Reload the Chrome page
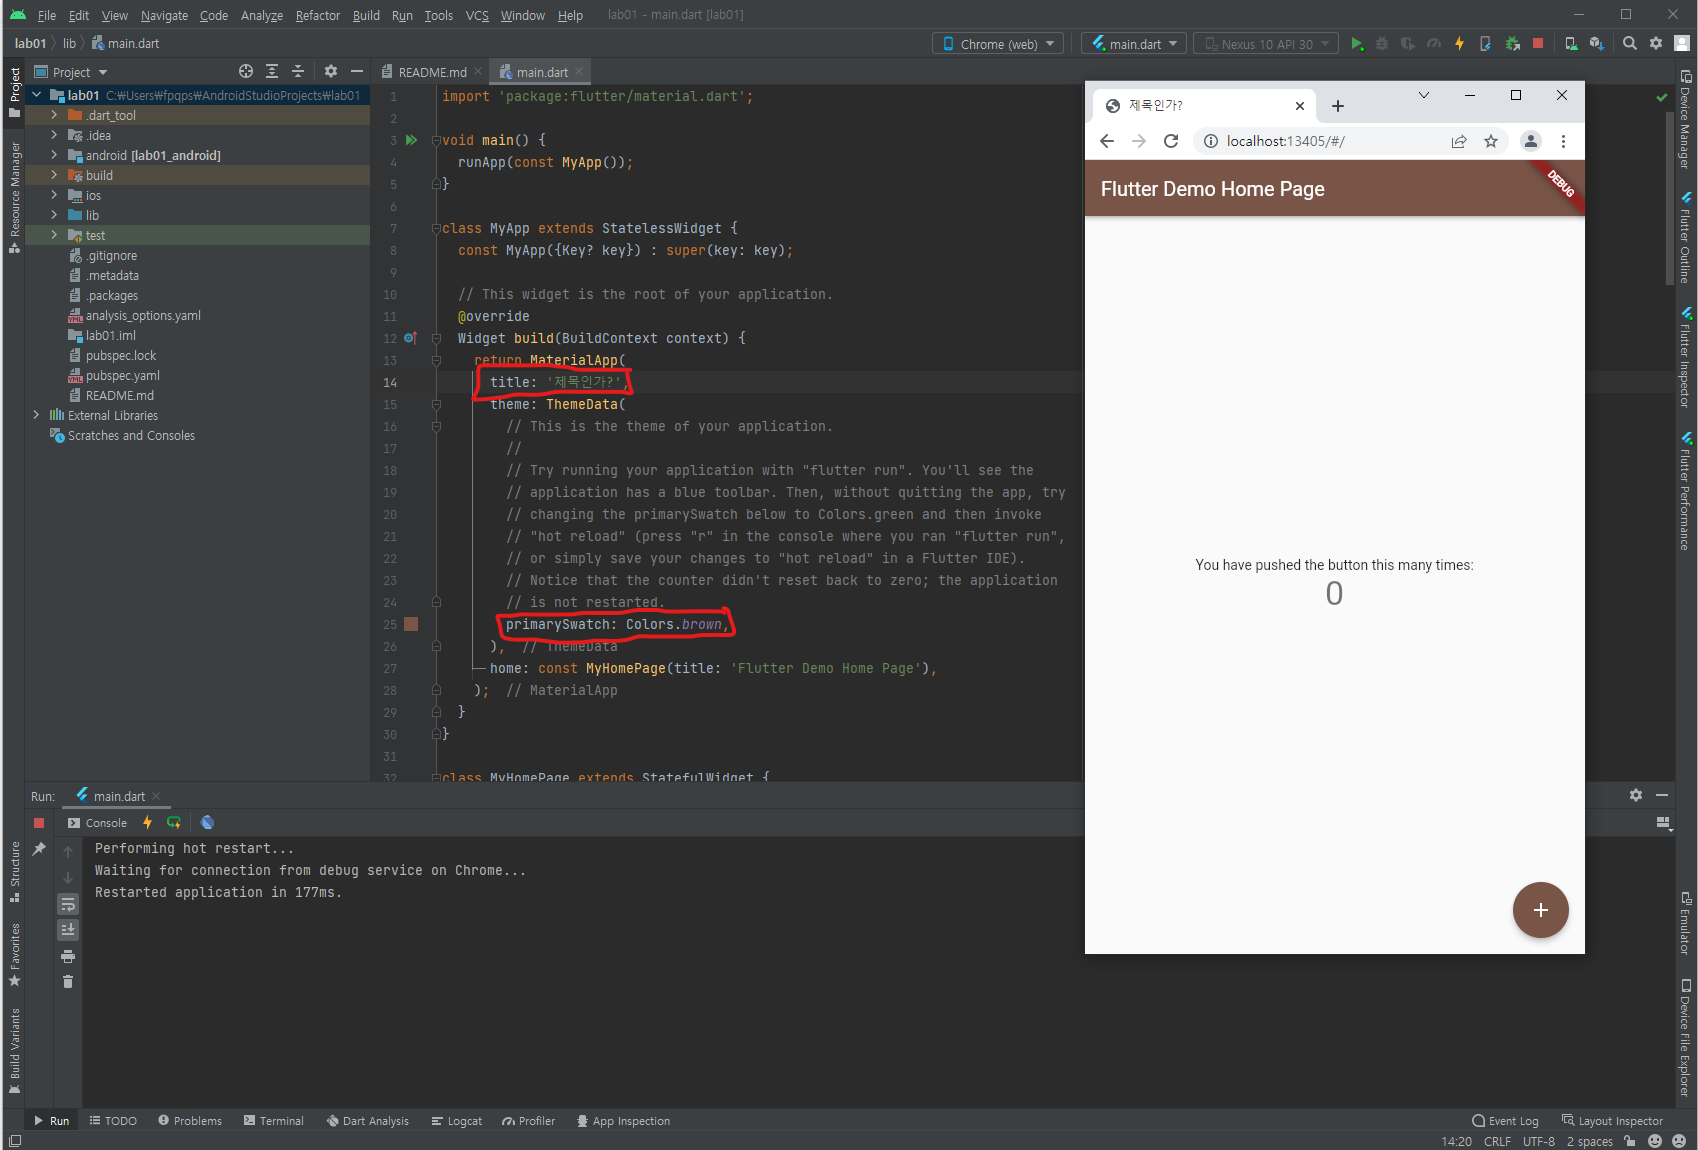The width and height of the screenshot is (1698, 1150). coord(1171,141)
